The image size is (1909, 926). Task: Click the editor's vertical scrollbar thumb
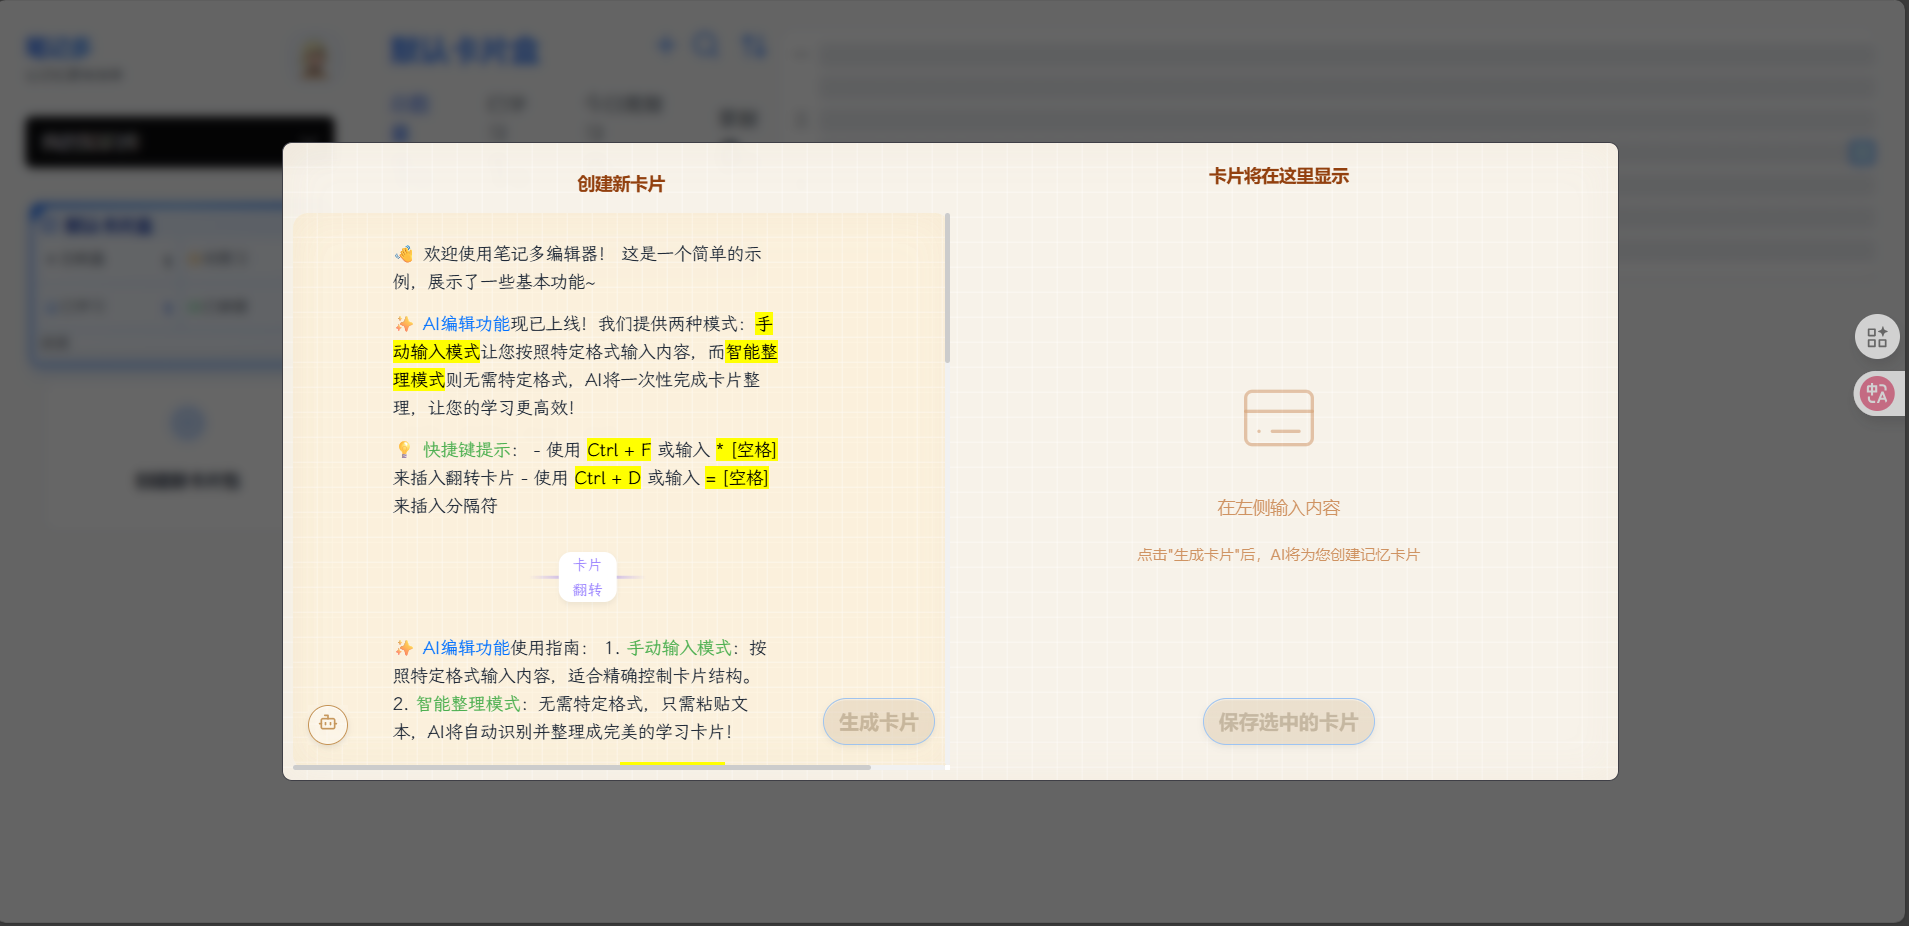[x=947, y=288]
